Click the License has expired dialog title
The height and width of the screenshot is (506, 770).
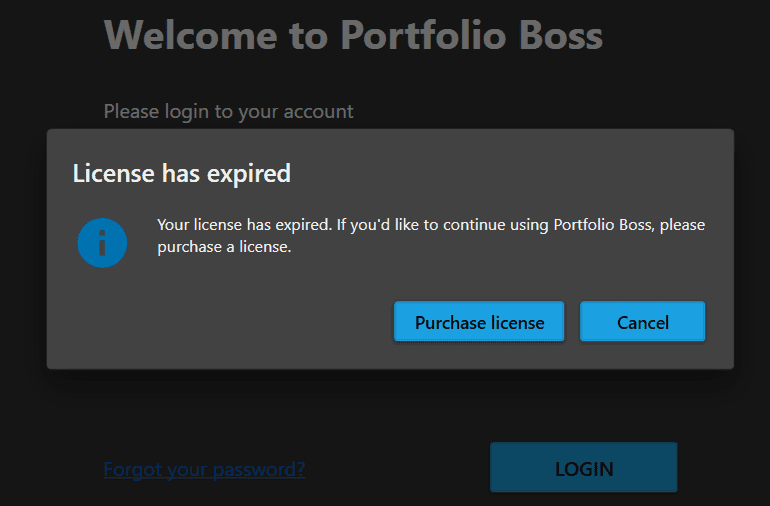[181, 173]
